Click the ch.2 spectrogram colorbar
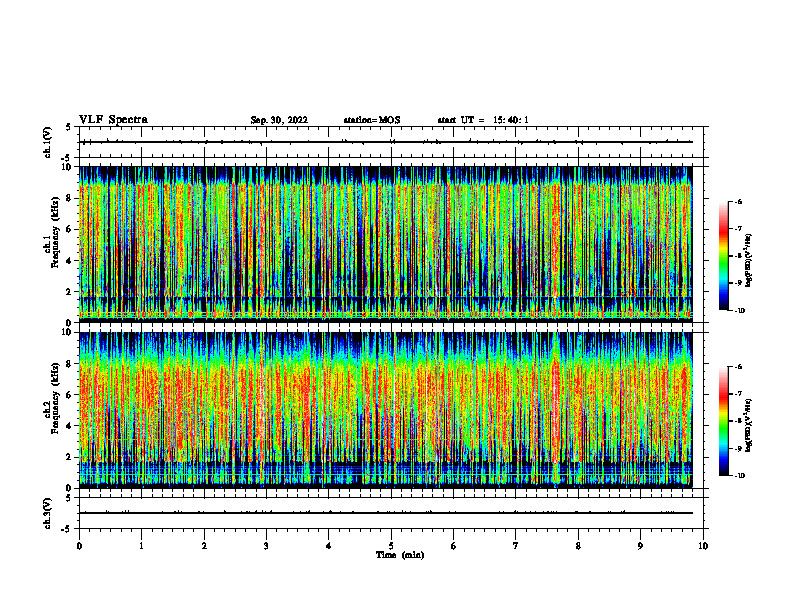This screenshot has height=612, width=792. point(723,421)
